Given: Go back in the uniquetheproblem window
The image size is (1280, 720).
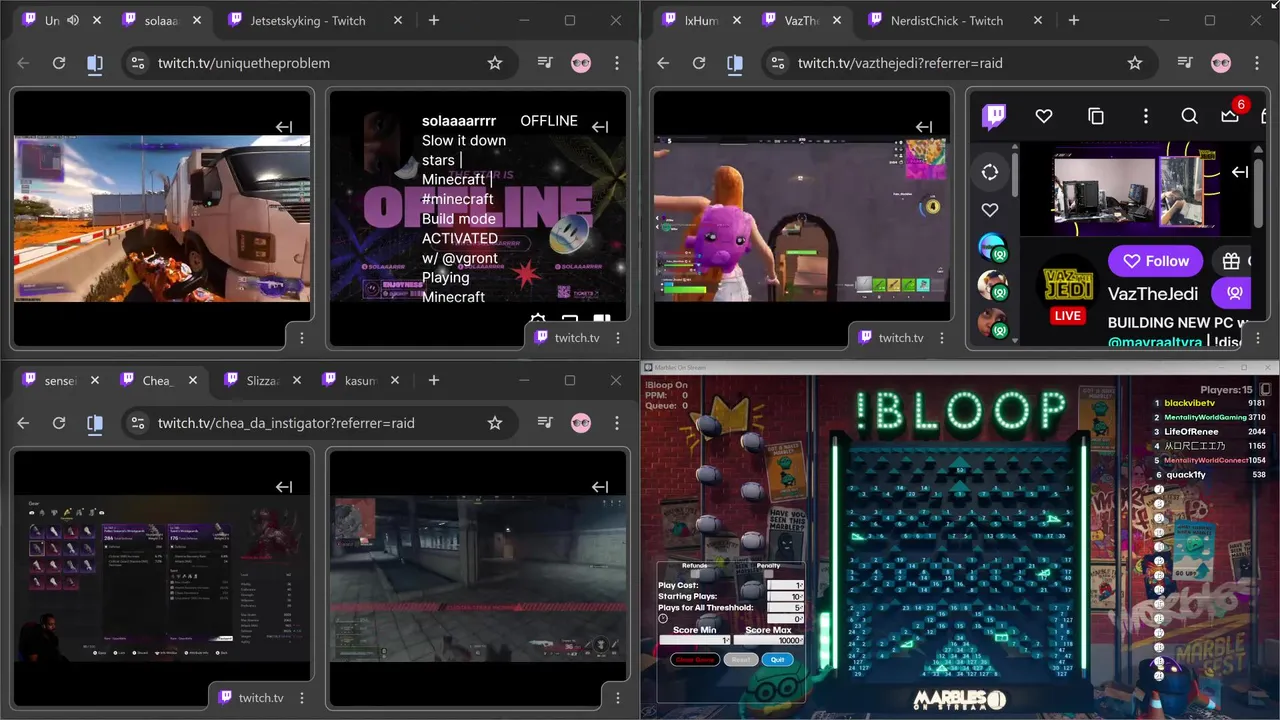Looking at the screenshot, I should tap(23, 63).
